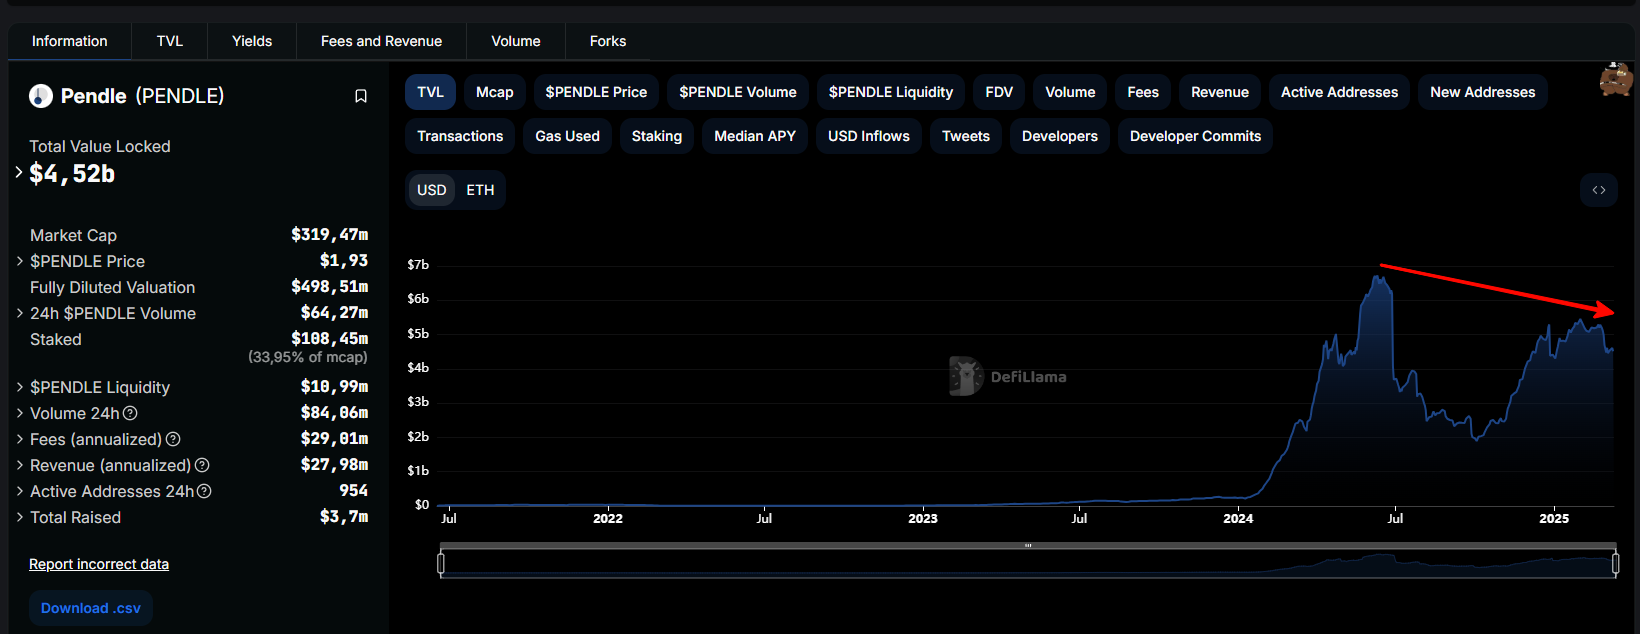Image resolution: width=1640 pixels, height=634 pixels.
Task: Click the 2024 x-axis label
Action: (x=1238, y=518)
